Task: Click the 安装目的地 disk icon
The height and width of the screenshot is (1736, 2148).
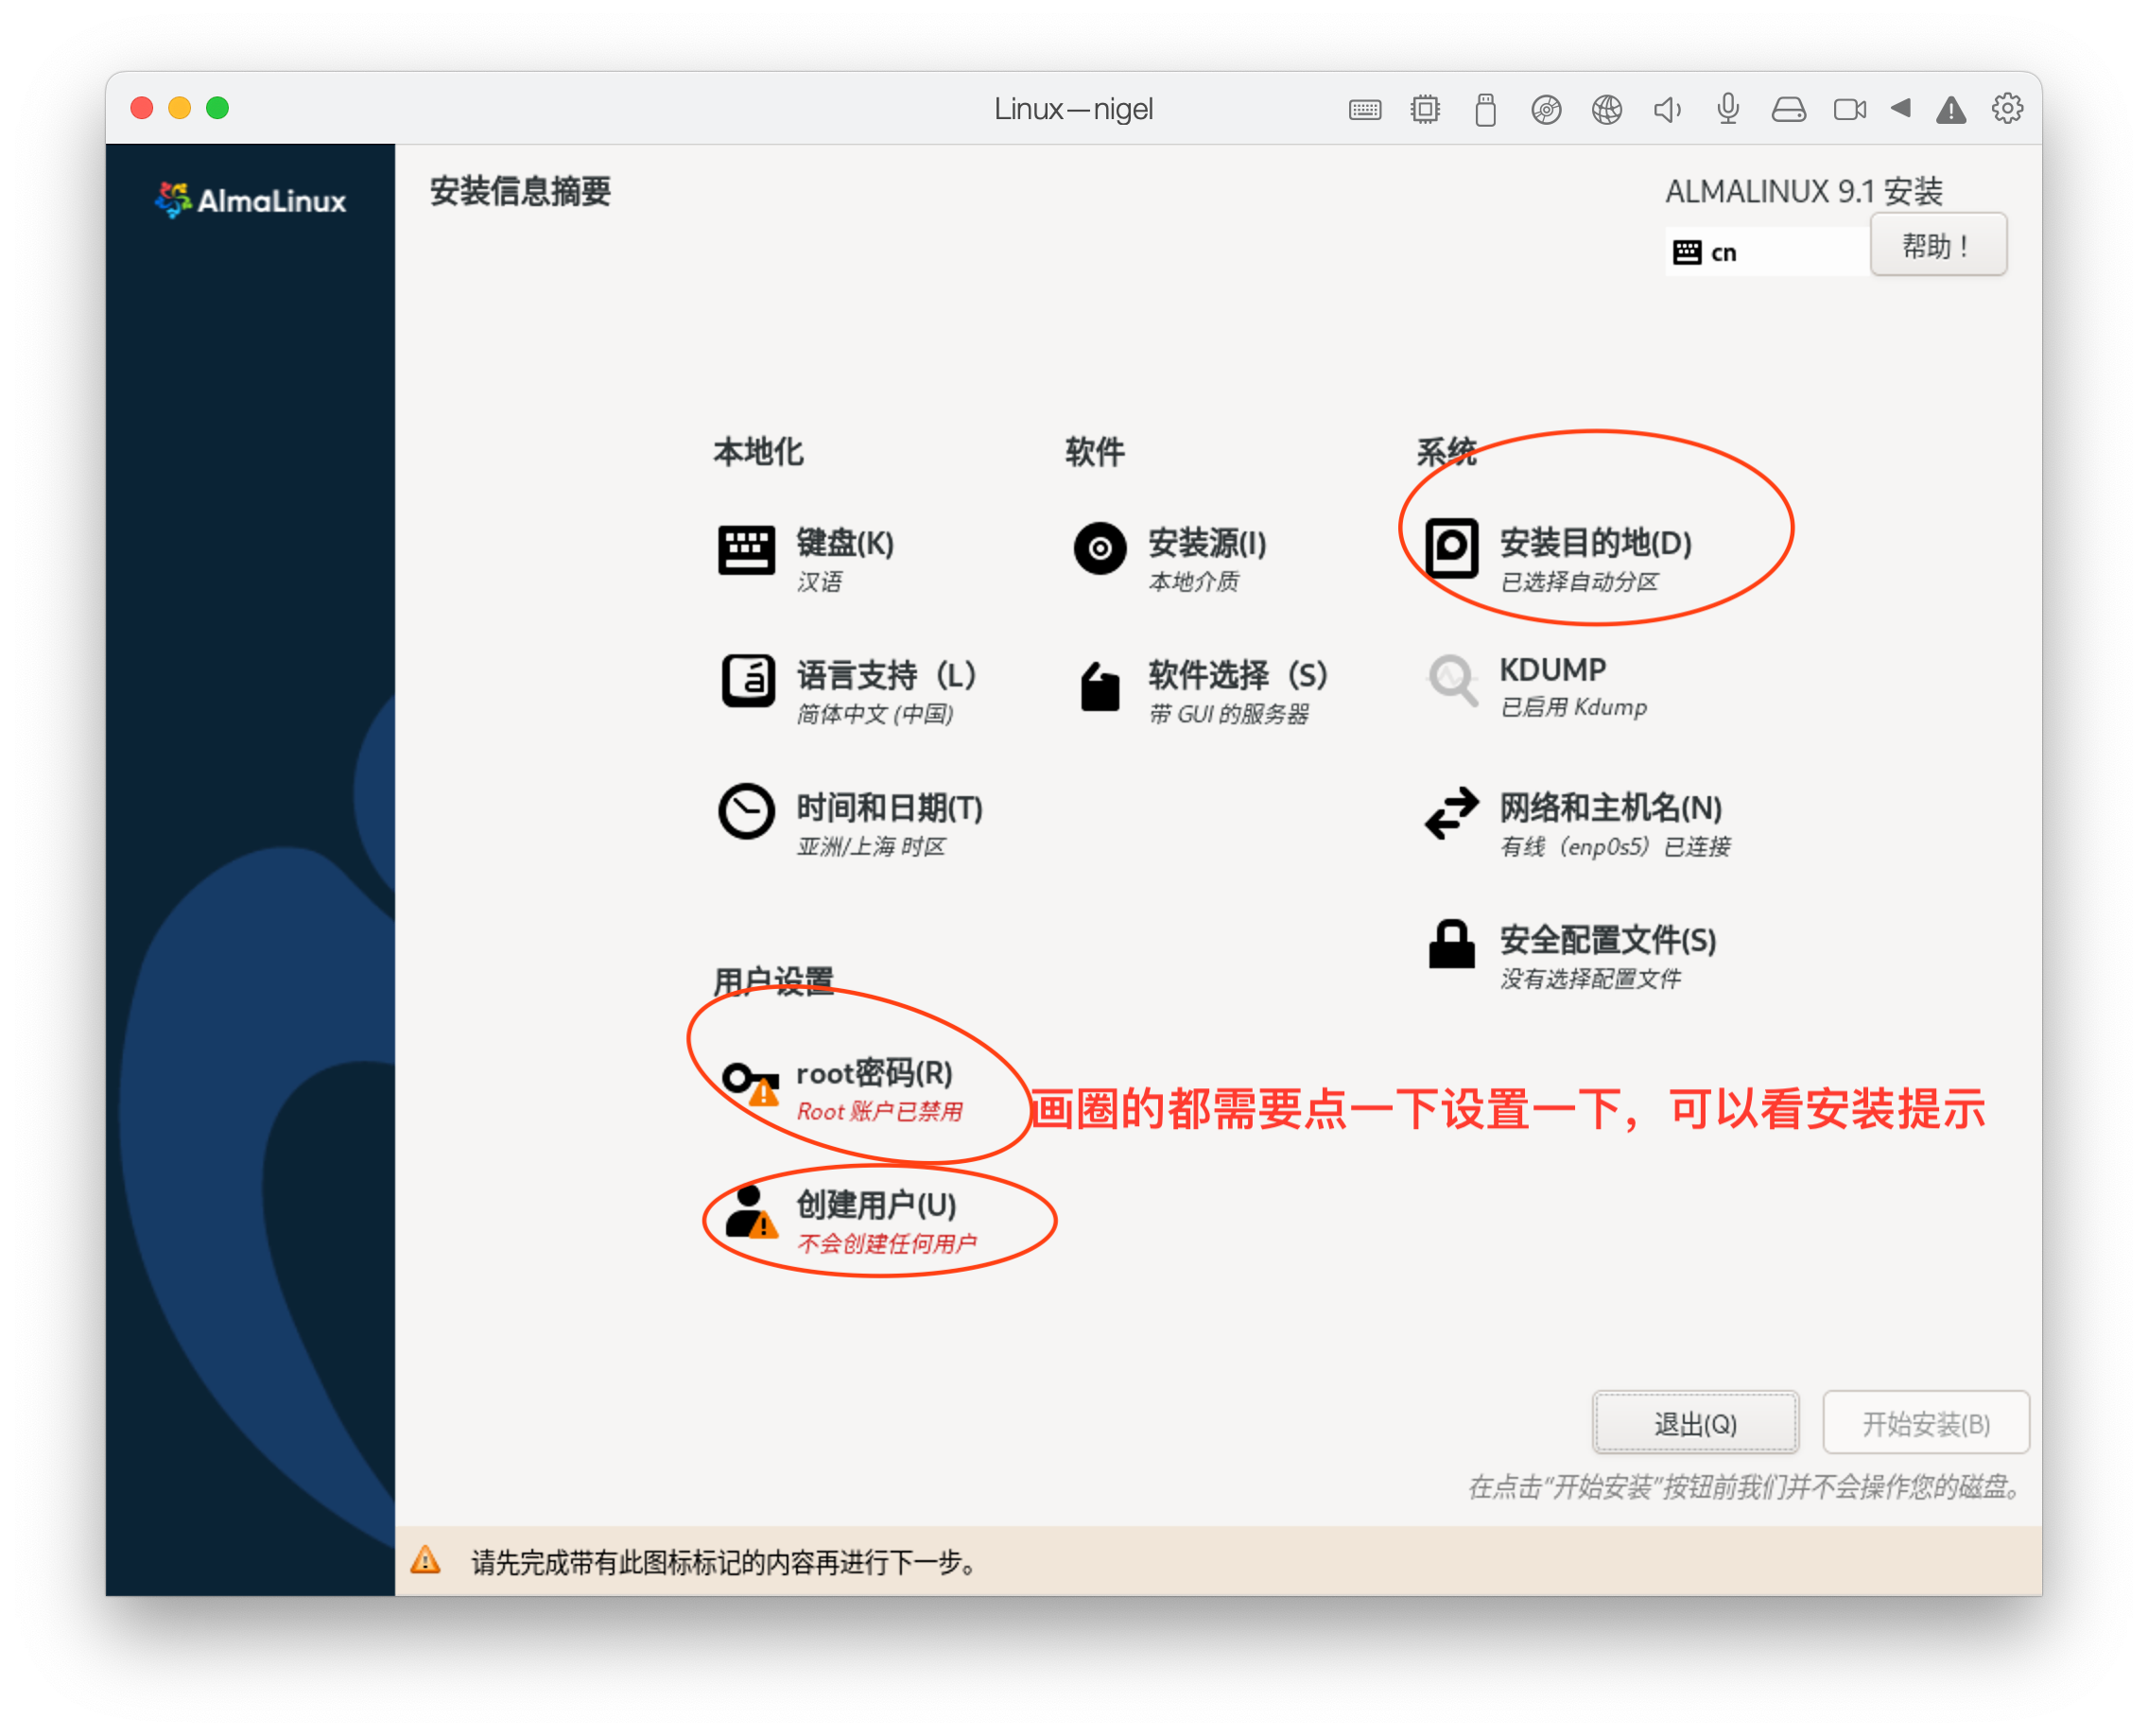Action: (1451, 548)
